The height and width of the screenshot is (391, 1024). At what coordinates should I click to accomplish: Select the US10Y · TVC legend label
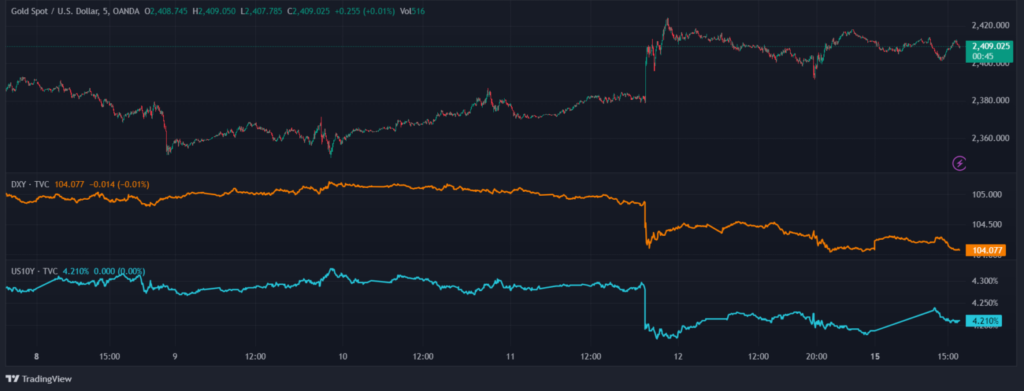[35, 271]
